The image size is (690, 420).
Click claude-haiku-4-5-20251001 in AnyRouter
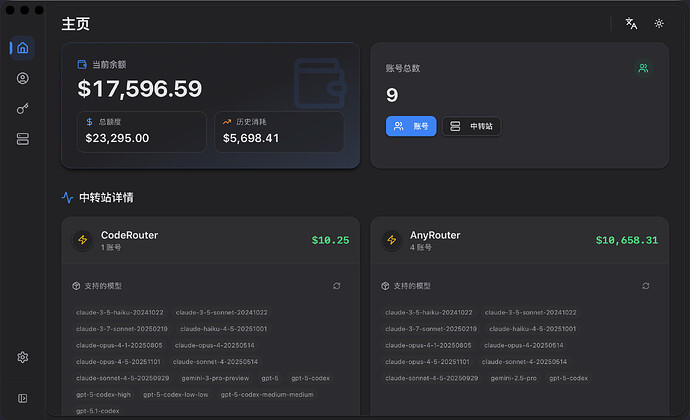[x=532, y=329]
